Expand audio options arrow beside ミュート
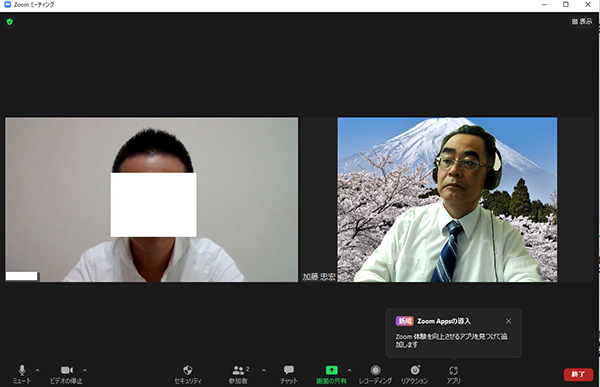Screen dimensions: 600x387 coord(38,370)
